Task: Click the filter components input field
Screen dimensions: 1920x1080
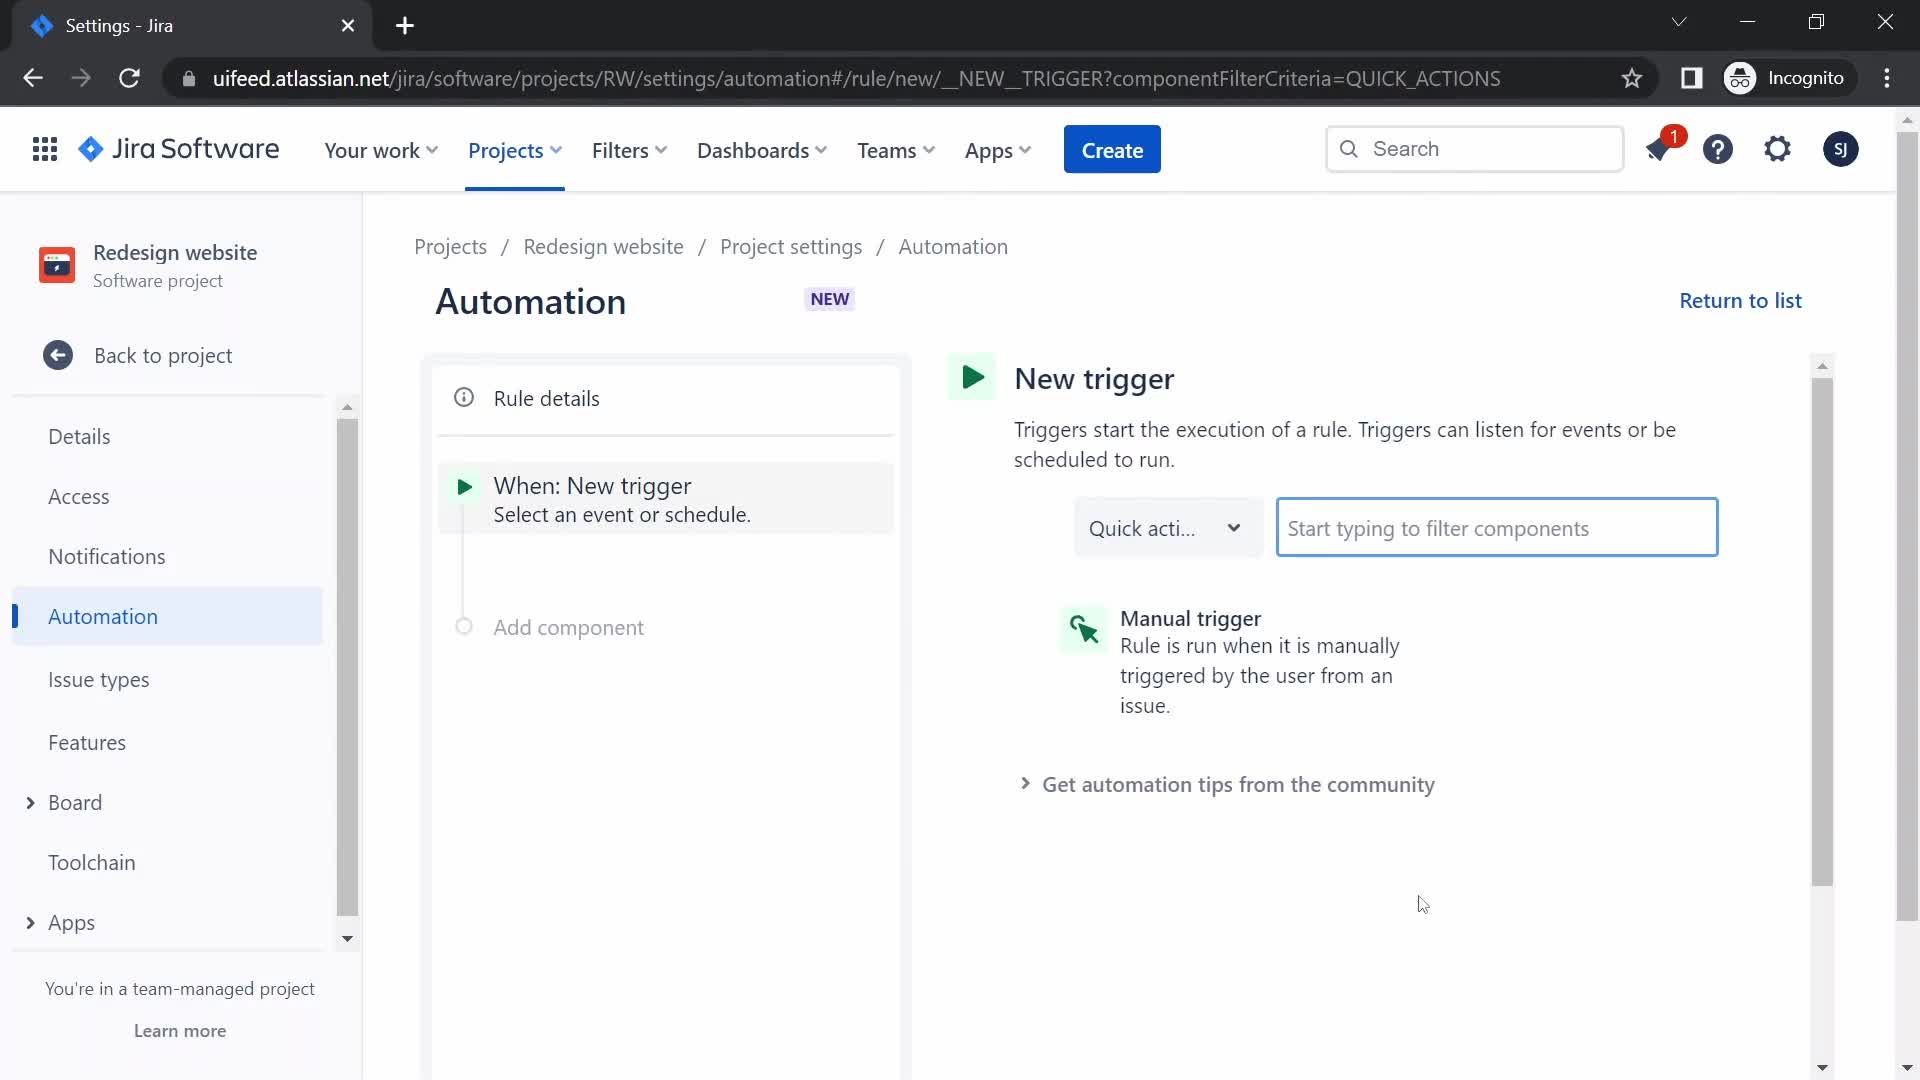Action: click(1497, 527)
